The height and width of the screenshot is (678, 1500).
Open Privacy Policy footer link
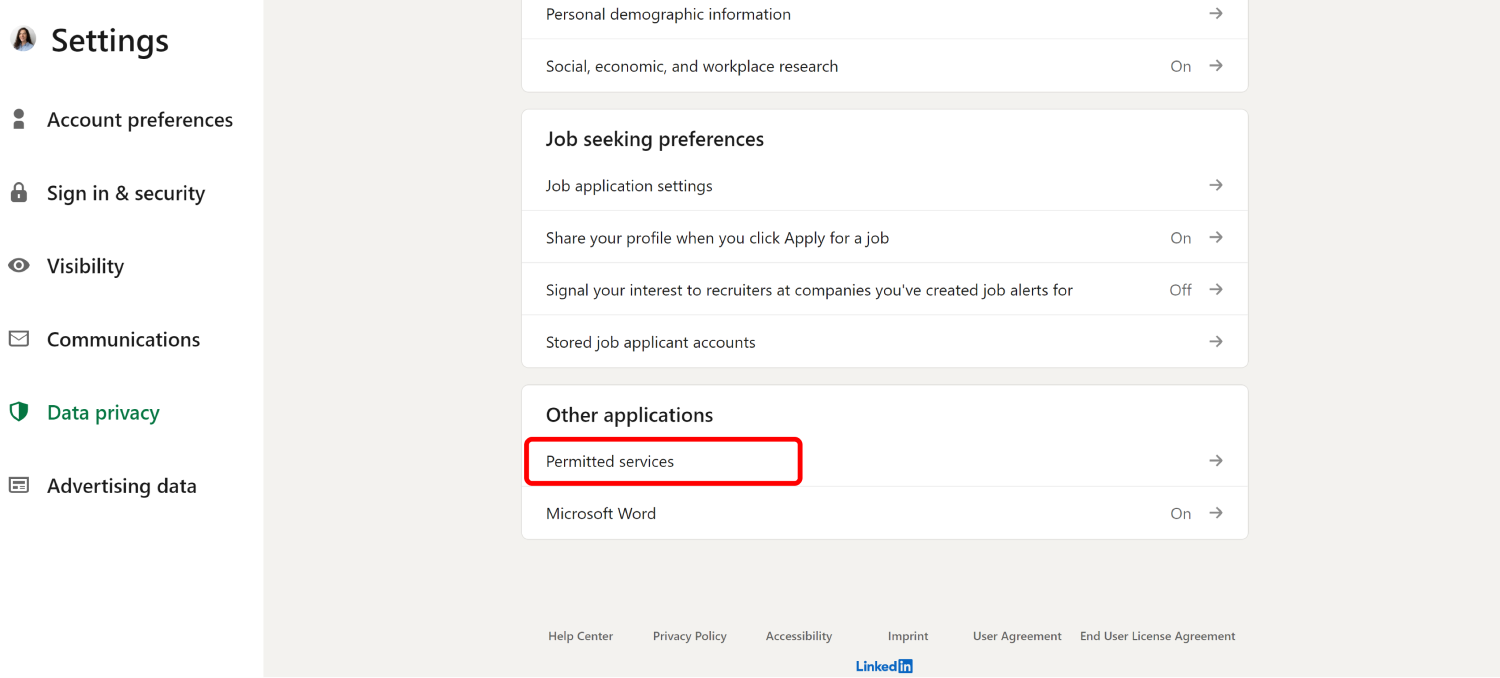click(x=689, y=636)
